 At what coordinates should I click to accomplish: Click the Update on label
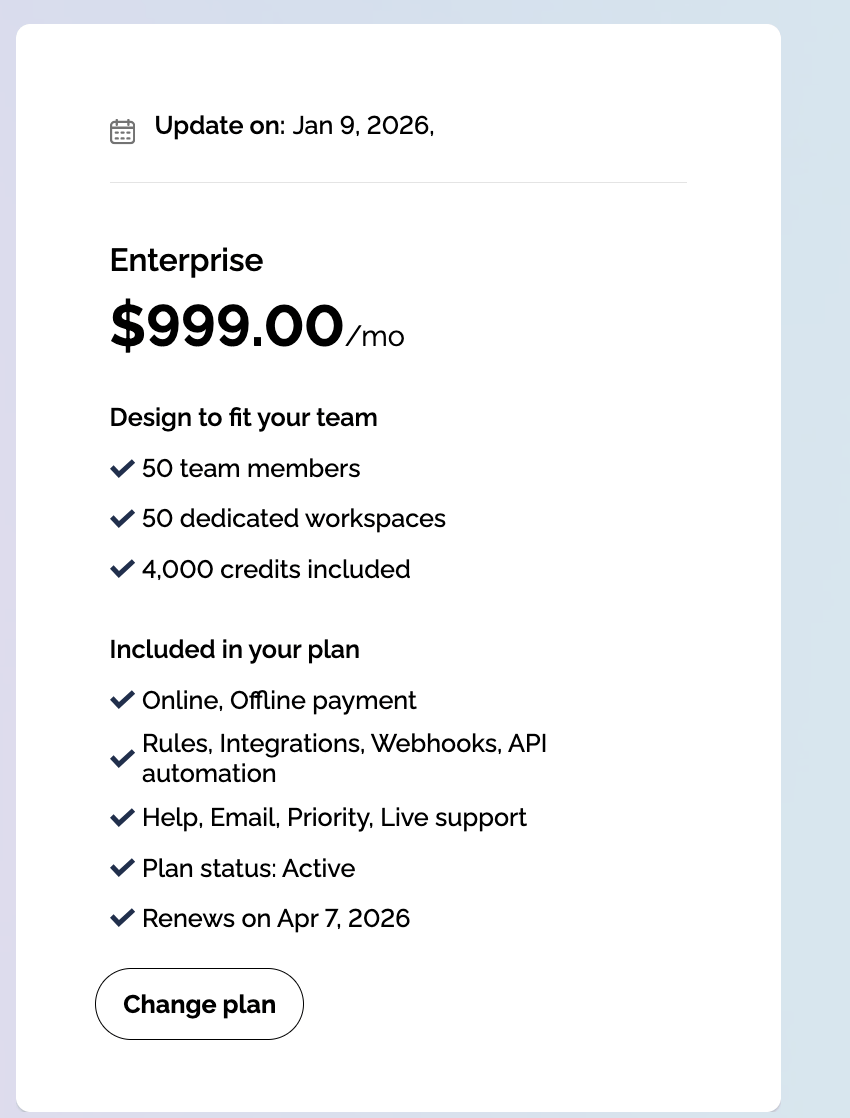(x=220, y=127)
